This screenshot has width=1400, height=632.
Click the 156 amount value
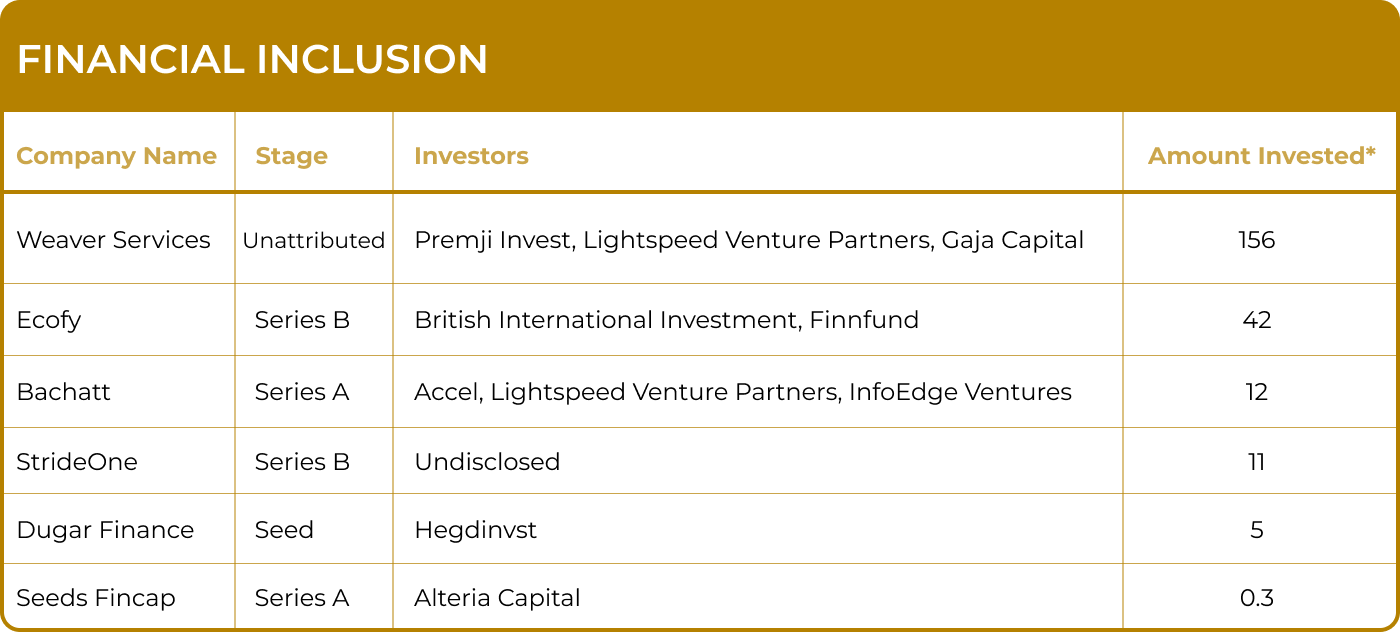point(1257,240)
